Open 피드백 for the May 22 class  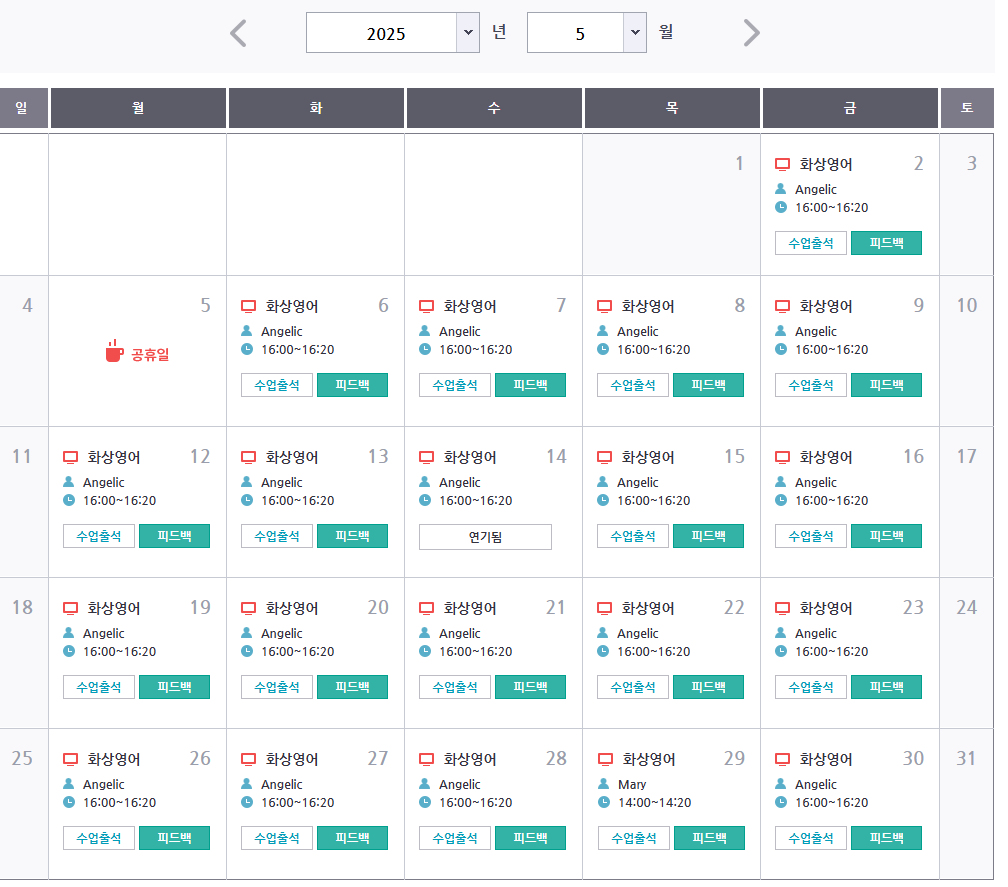(708, 687)
